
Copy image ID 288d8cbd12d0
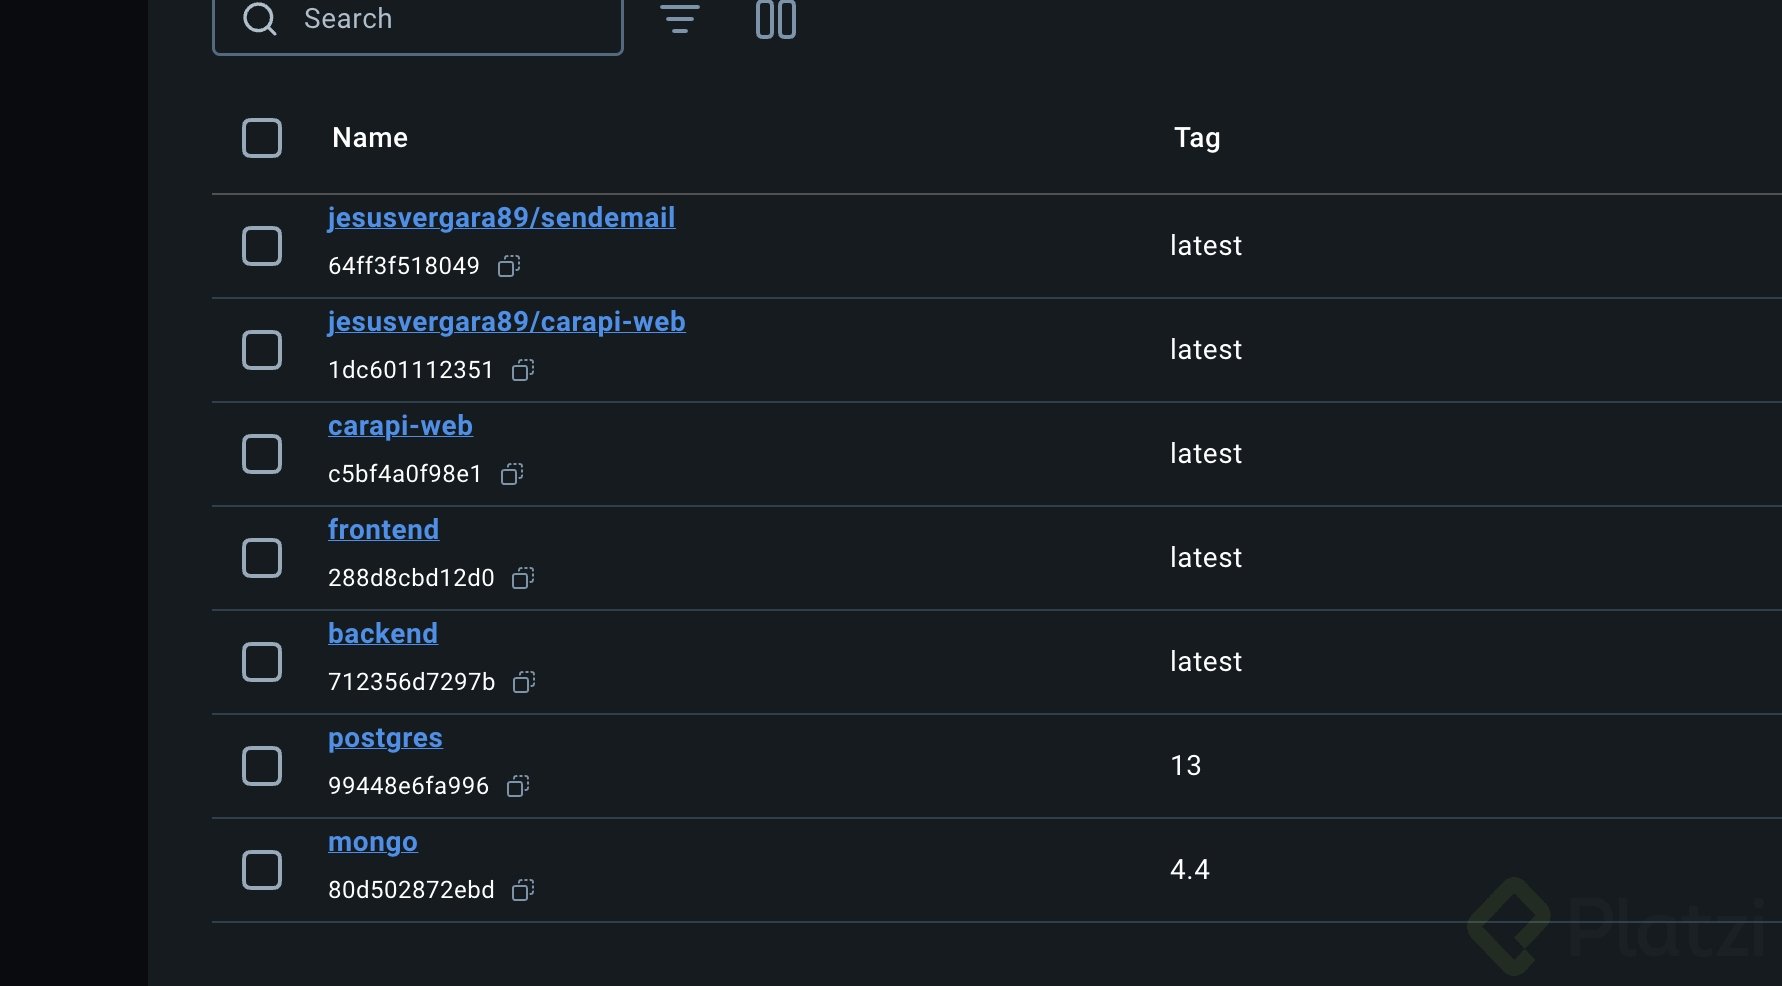pyautogui.click(x=523, y=578)
